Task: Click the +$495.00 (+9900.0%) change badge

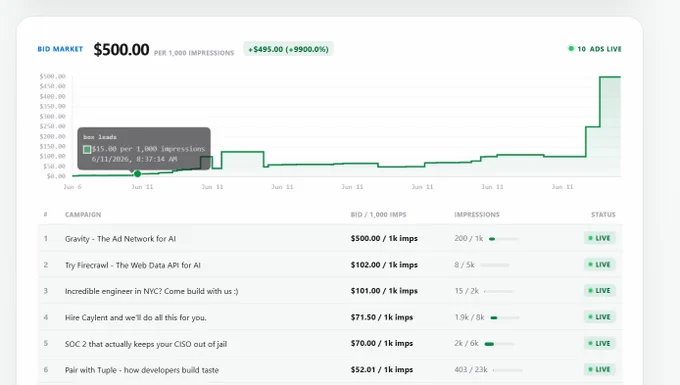Action: click(x=288, y=49)
